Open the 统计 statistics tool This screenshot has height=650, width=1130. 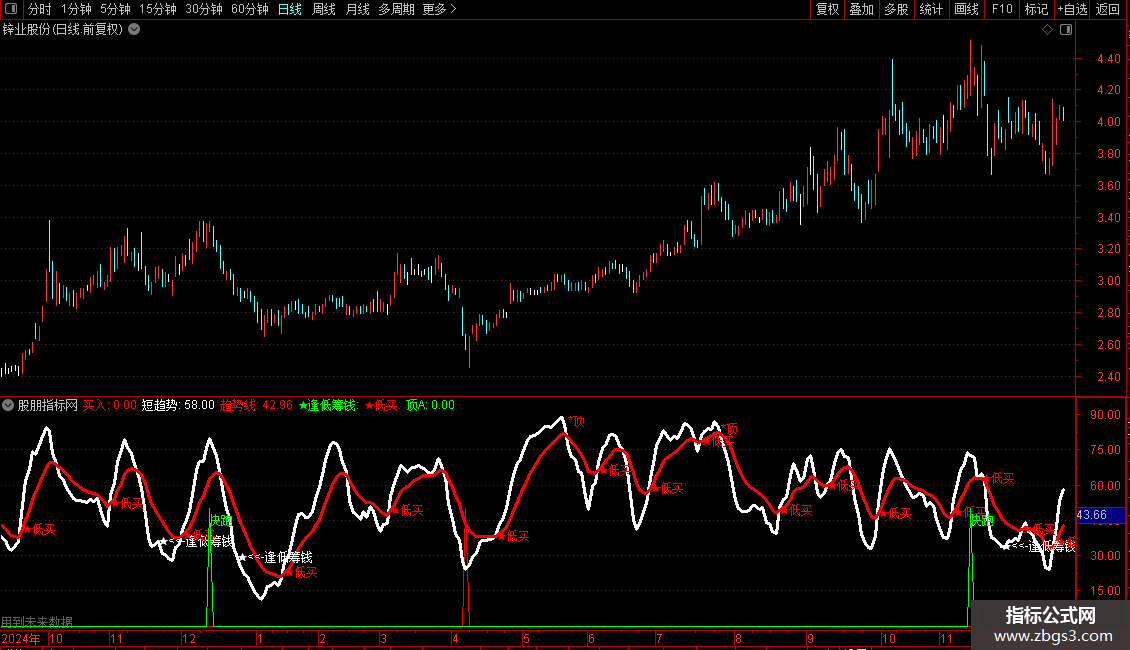coord(930,9)
